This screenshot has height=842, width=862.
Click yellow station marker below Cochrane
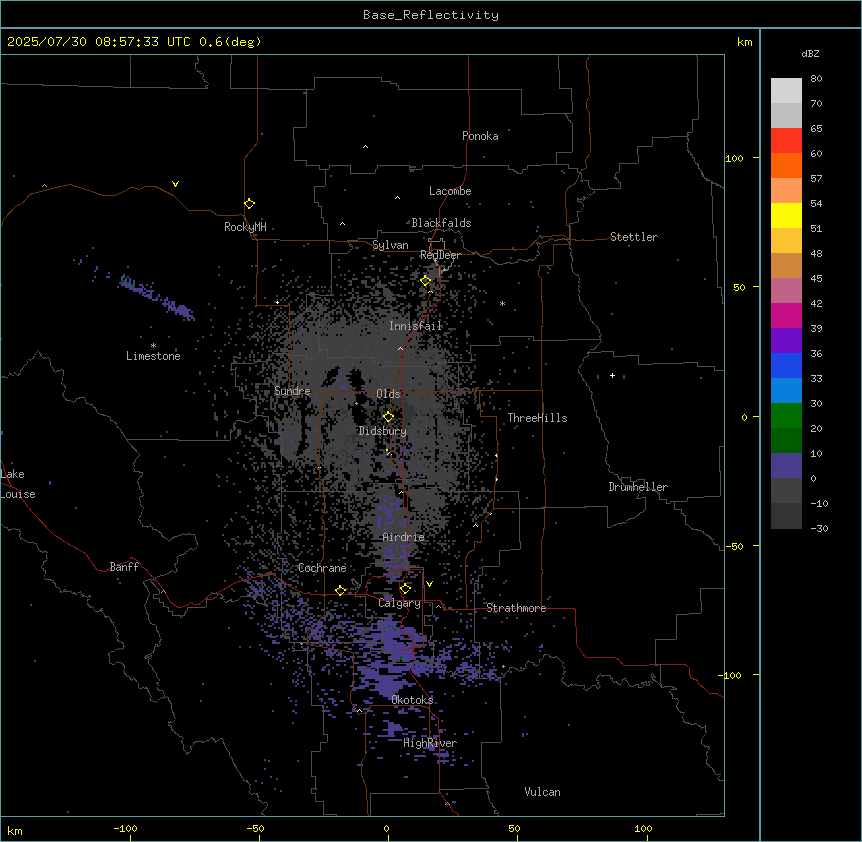(x=340, y=590)
